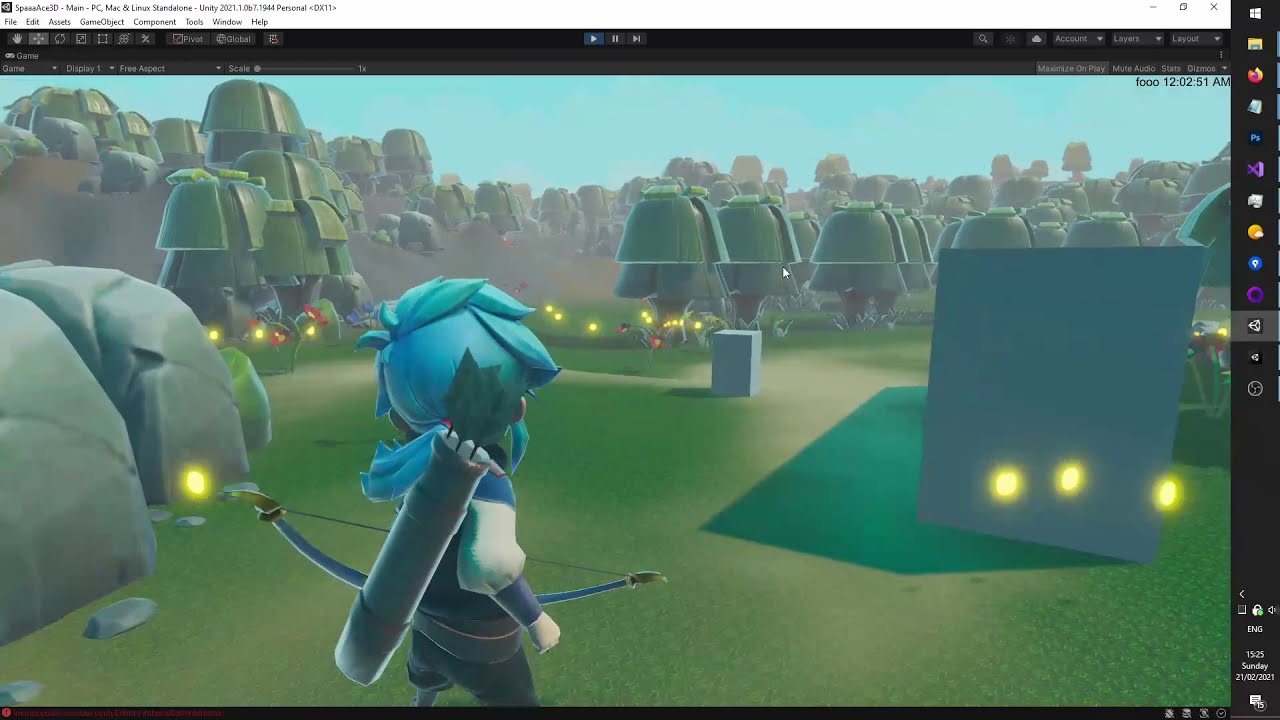Expand the Layers dropdown
The width and height of the screenshot is (1280, 720).
[x=1137, y=39]
